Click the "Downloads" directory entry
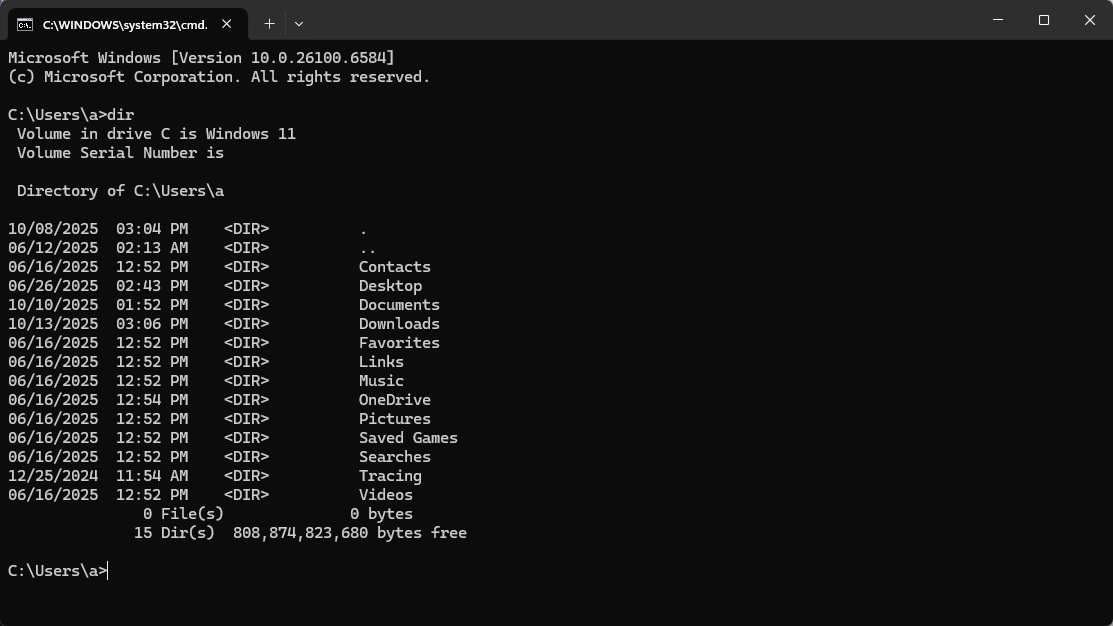Image resolution: width=1113 pixels, height=626 pixels. [x=398, y=323]
